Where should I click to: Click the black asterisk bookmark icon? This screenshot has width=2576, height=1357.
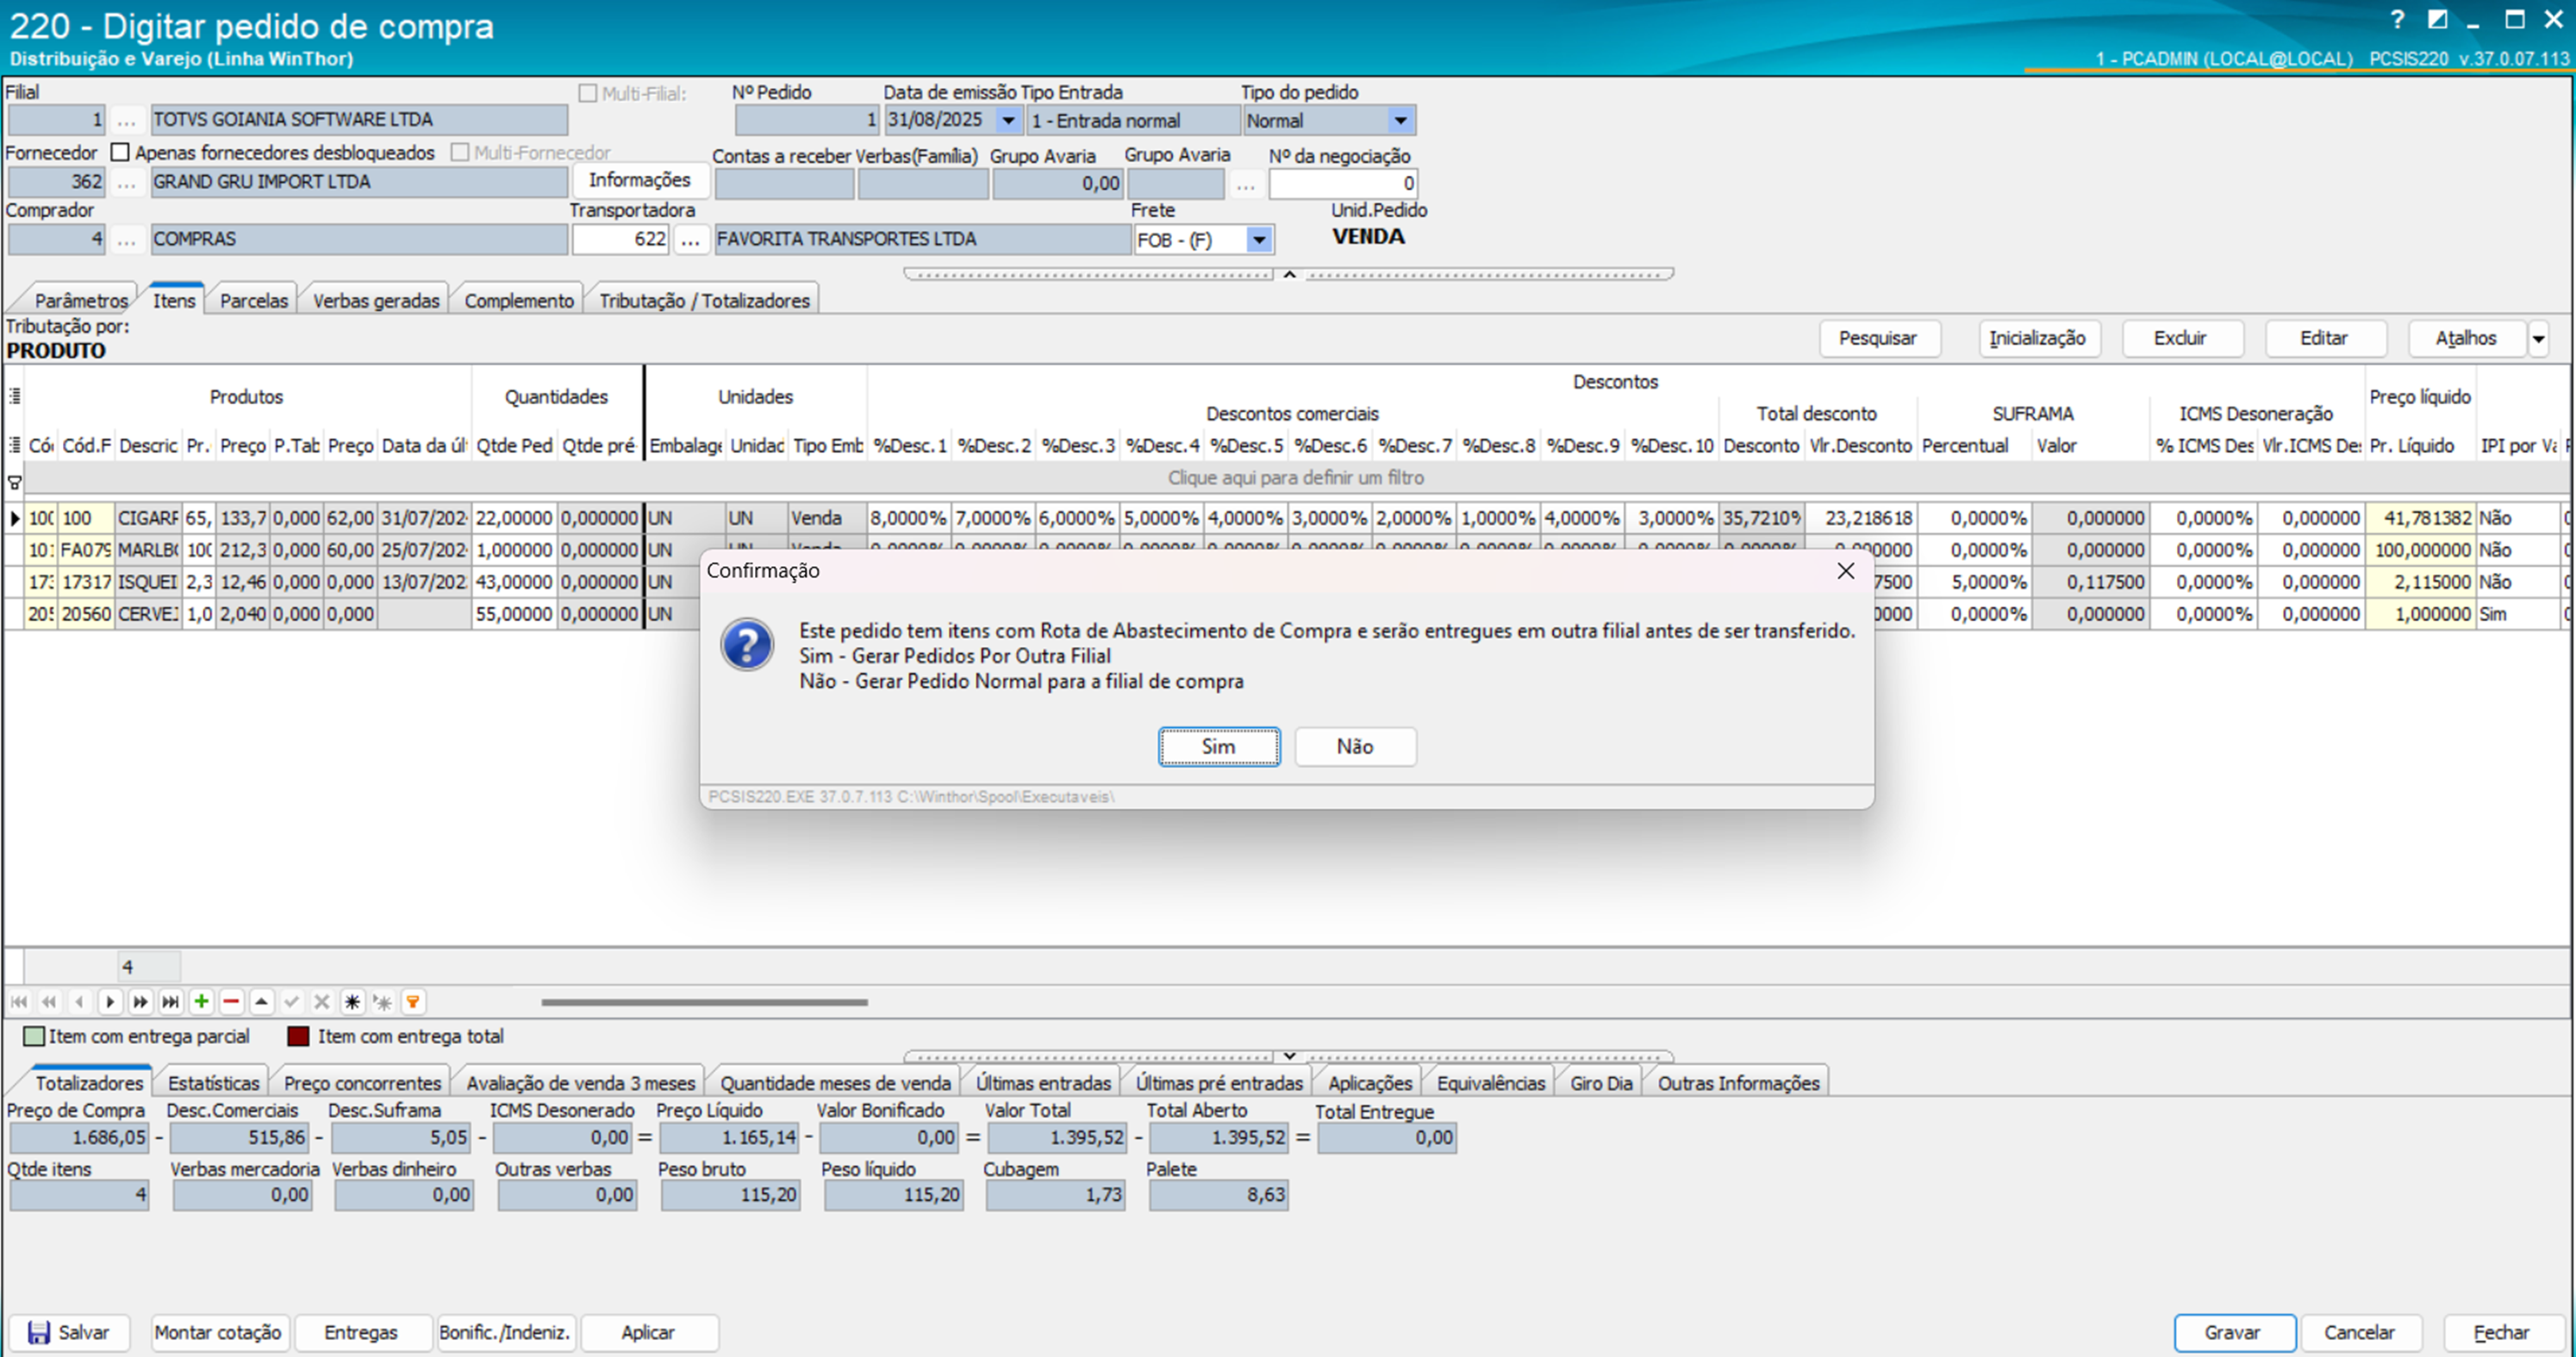pyautogui.click(x=352, y=1001)
